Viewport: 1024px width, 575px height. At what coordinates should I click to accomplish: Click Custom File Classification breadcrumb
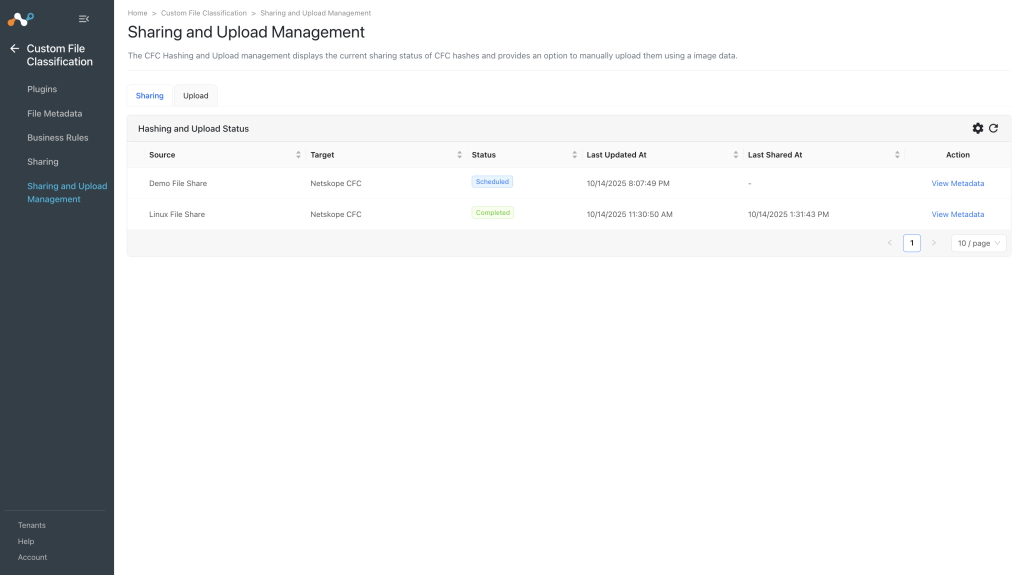tap(204, 13)
